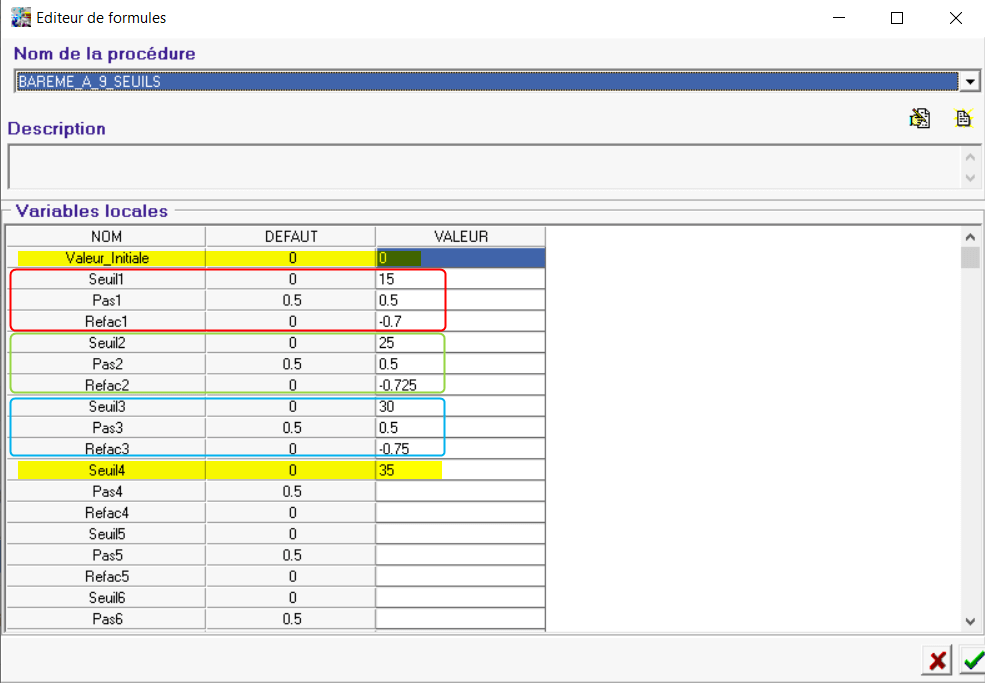Click the VALEUR column header
985x683 pixels.
[460, 237]
